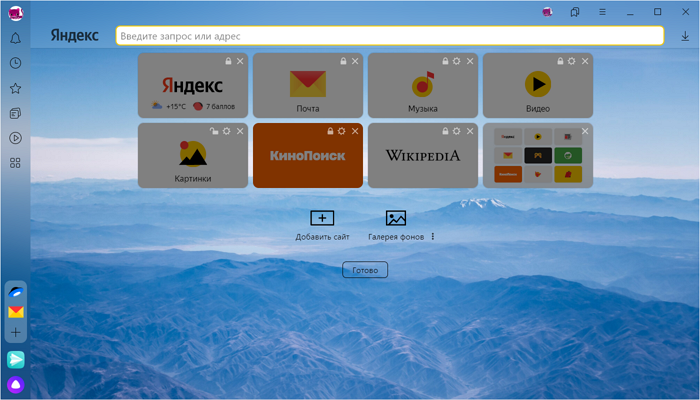
Task: Open profile avatar in sidebar top
Action: [x=16, y=13]
